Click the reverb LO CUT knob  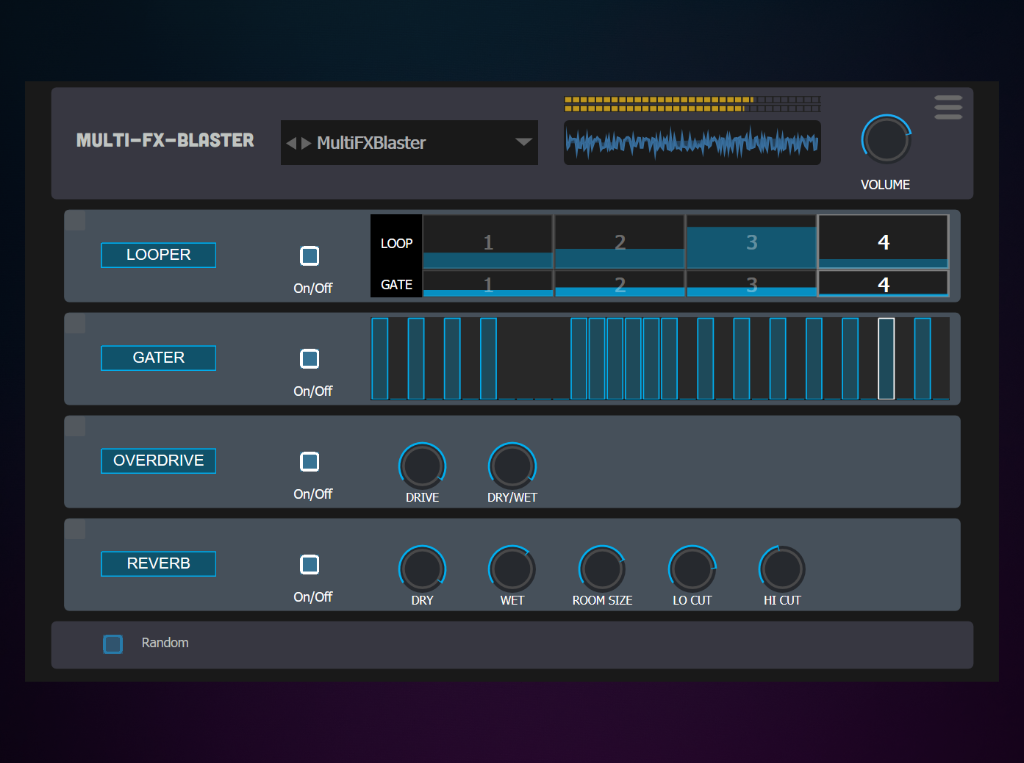[x=692, y=569]
